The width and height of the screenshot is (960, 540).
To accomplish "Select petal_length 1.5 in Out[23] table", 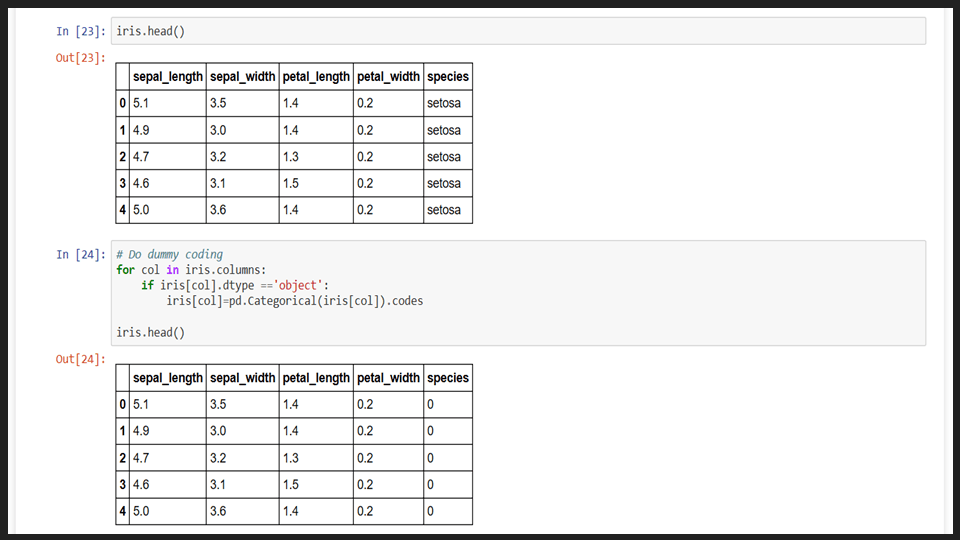I will tap(291, 183).
